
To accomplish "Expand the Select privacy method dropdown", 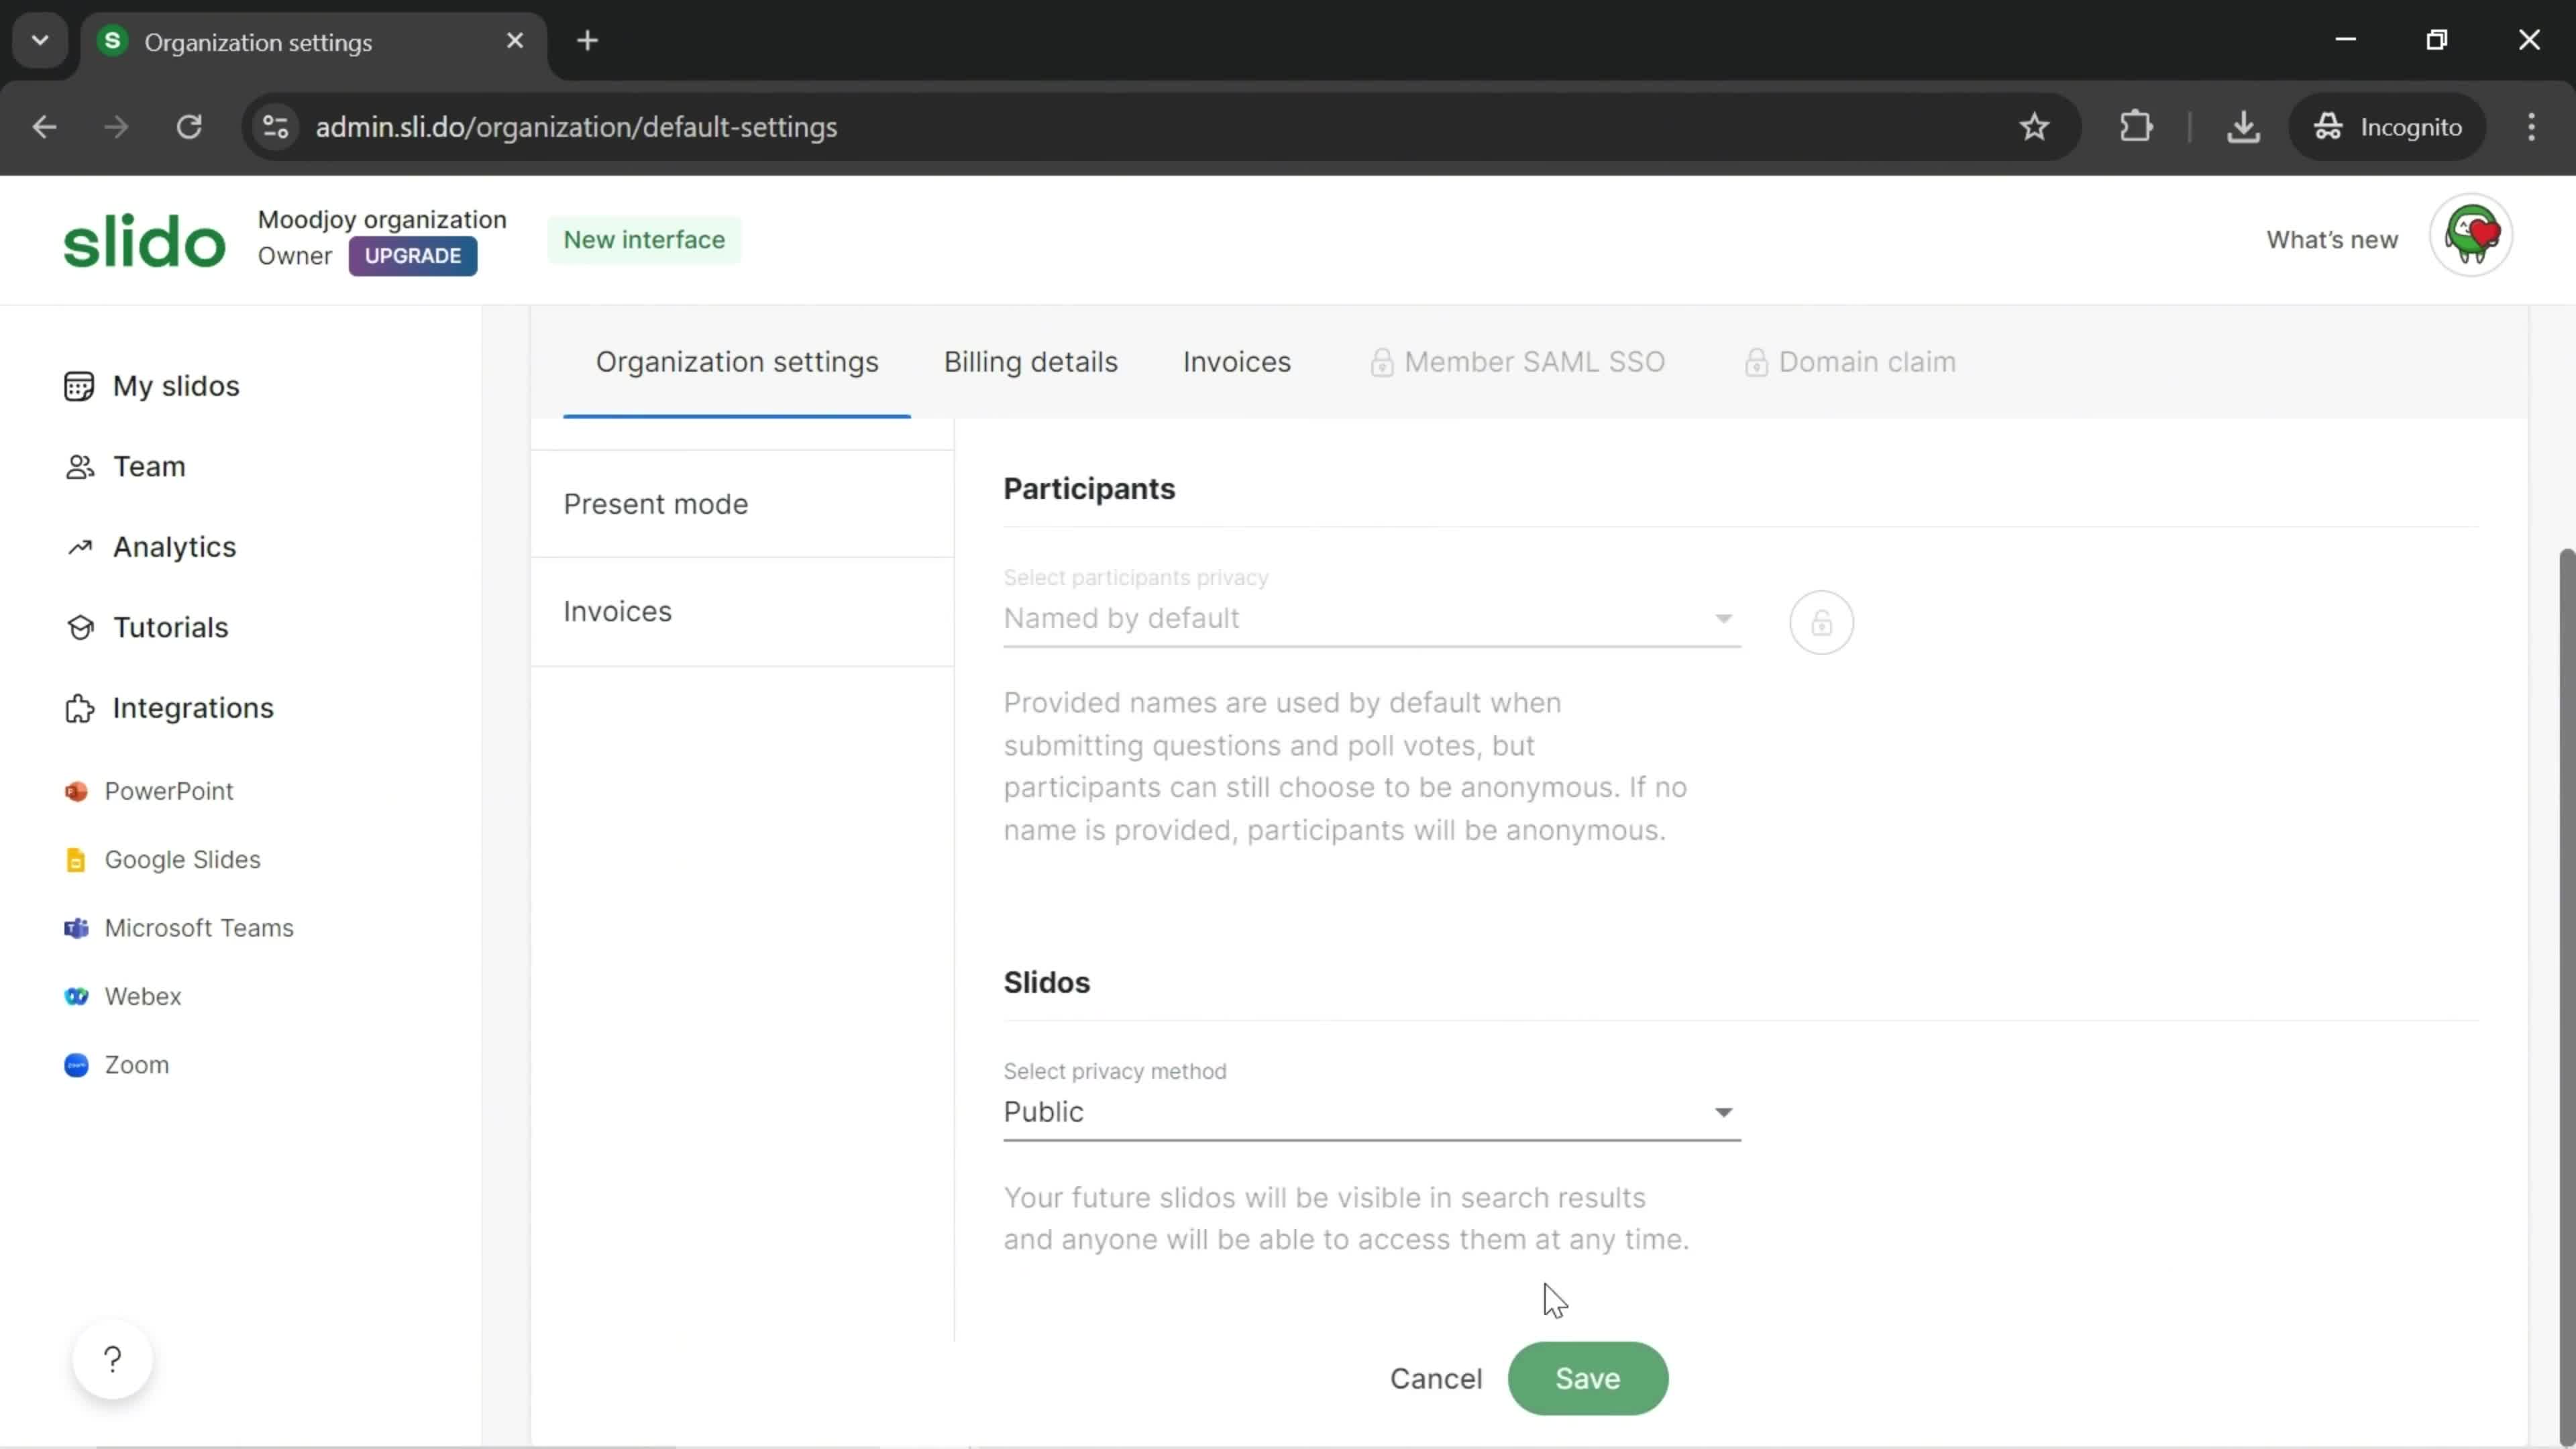I will click(x=1371, y=1111).
